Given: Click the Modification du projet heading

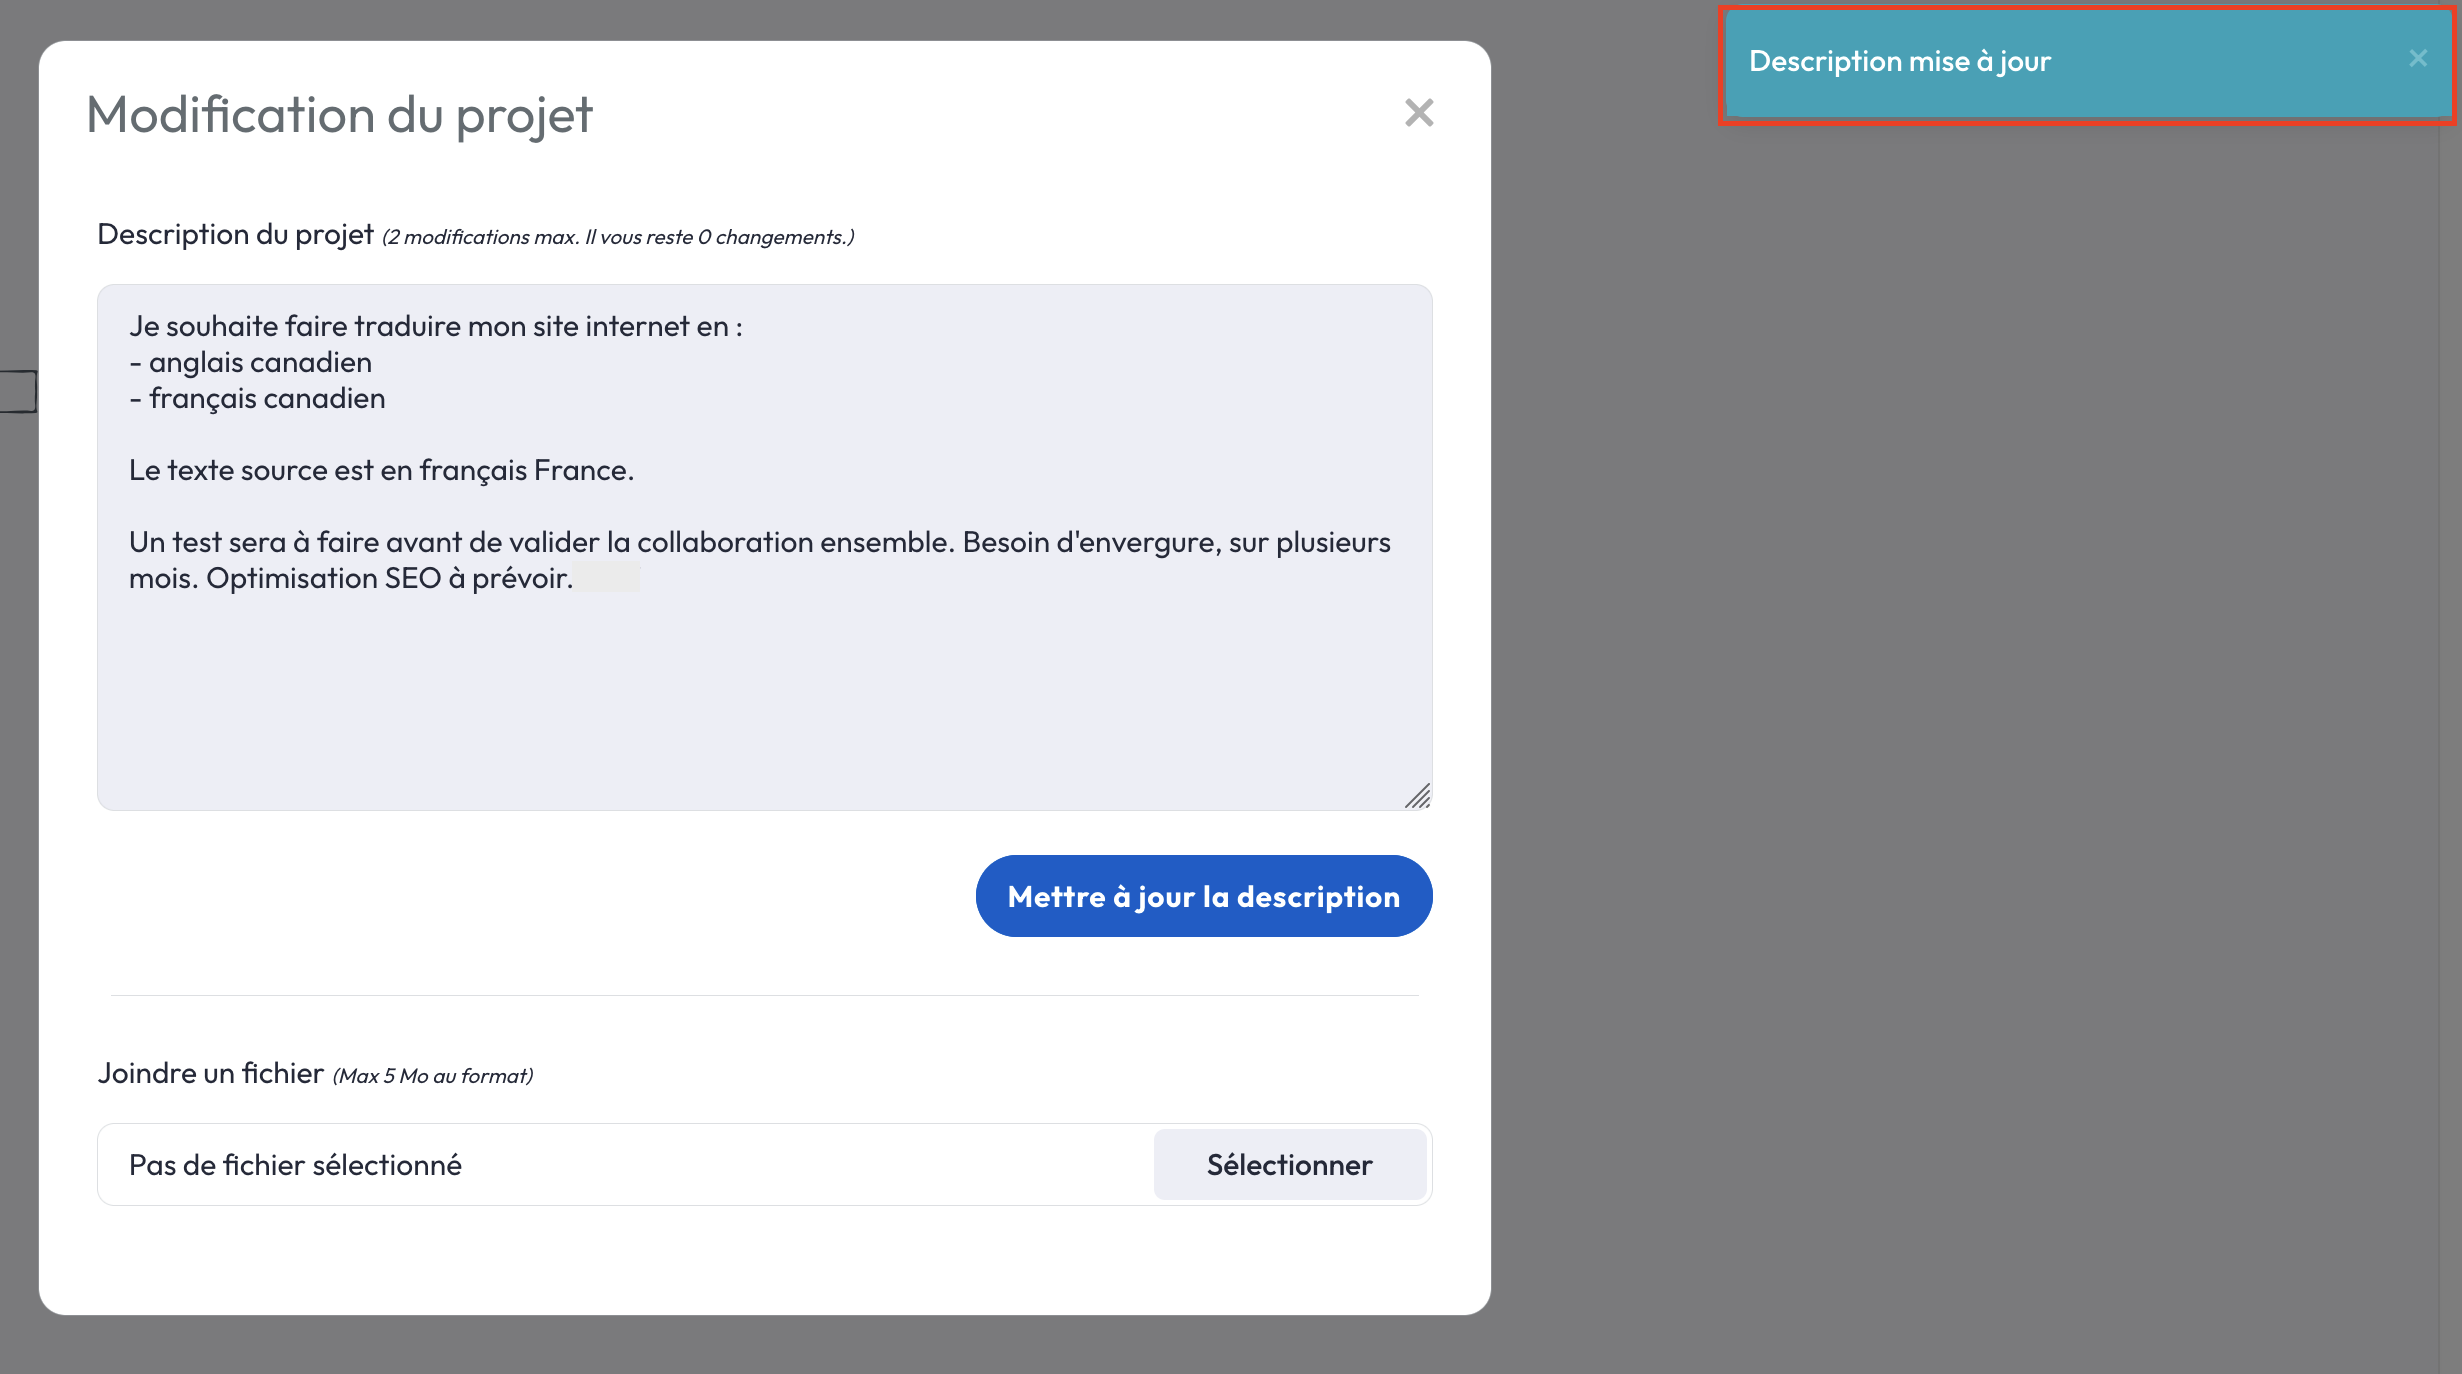Looking at the screenshot, I should (x=339, y=115).
